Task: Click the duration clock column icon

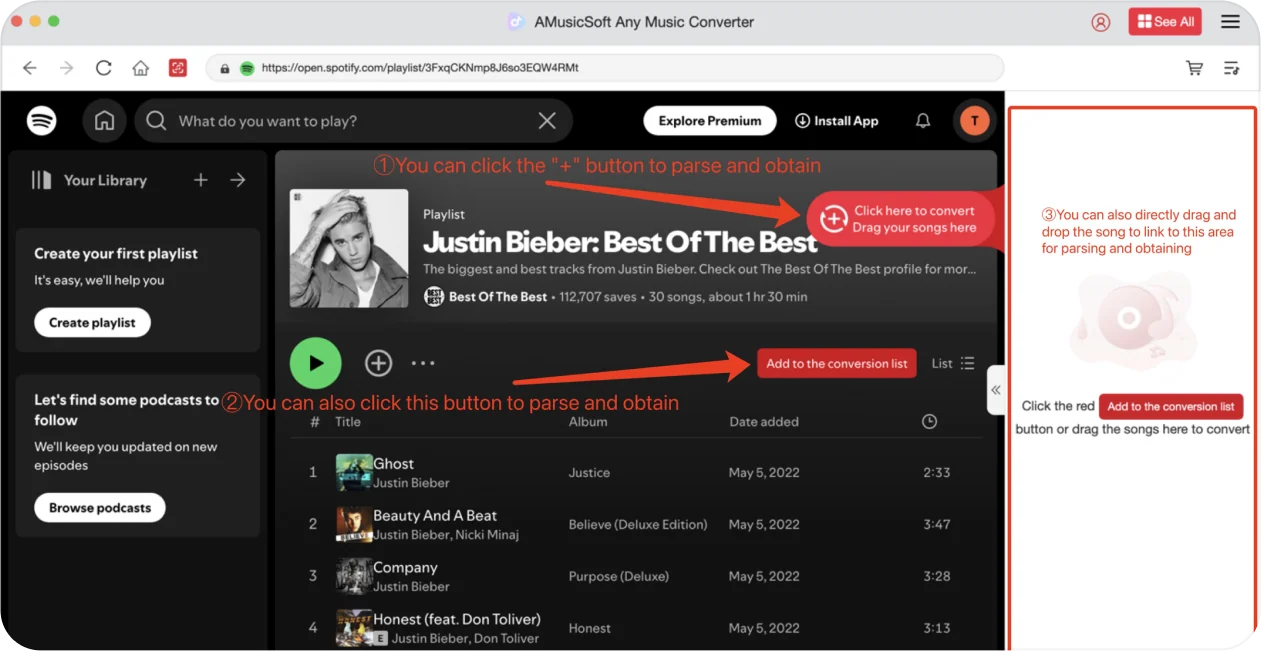Action: pos(929,422)
